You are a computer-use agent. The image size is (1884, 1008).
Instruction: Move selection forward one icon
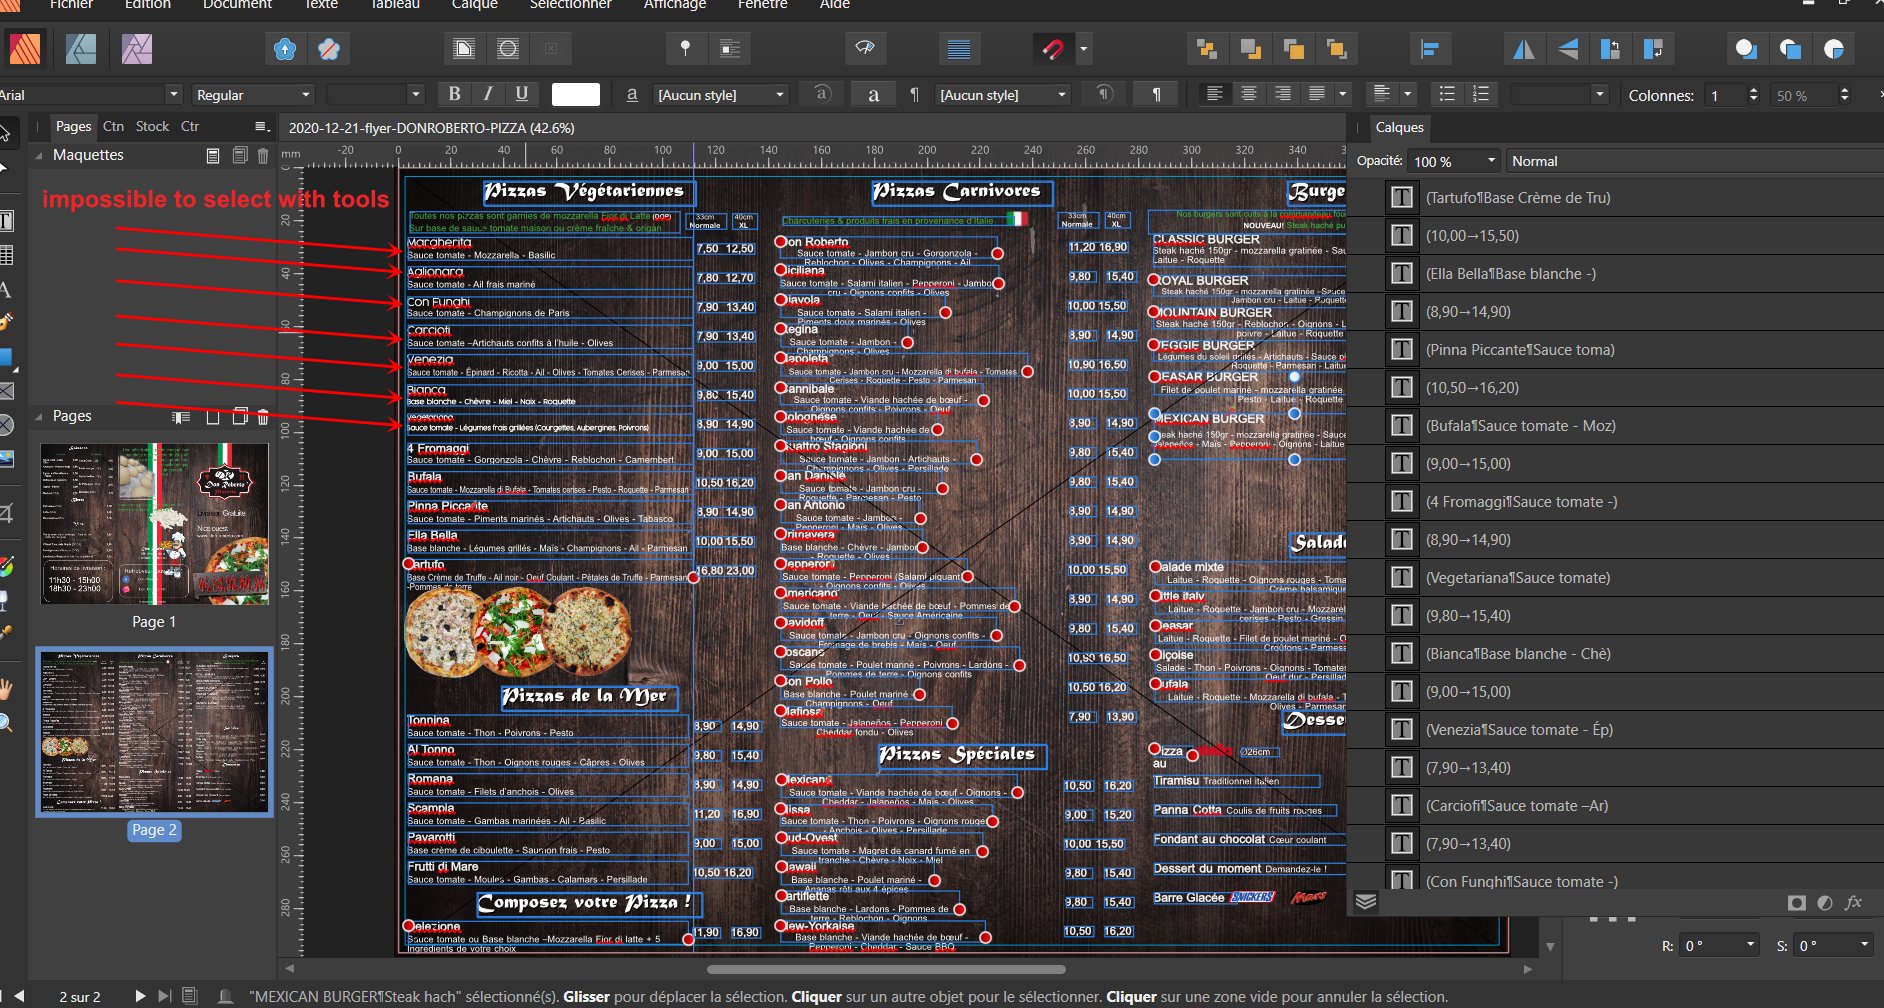[x=1293, y=48]
